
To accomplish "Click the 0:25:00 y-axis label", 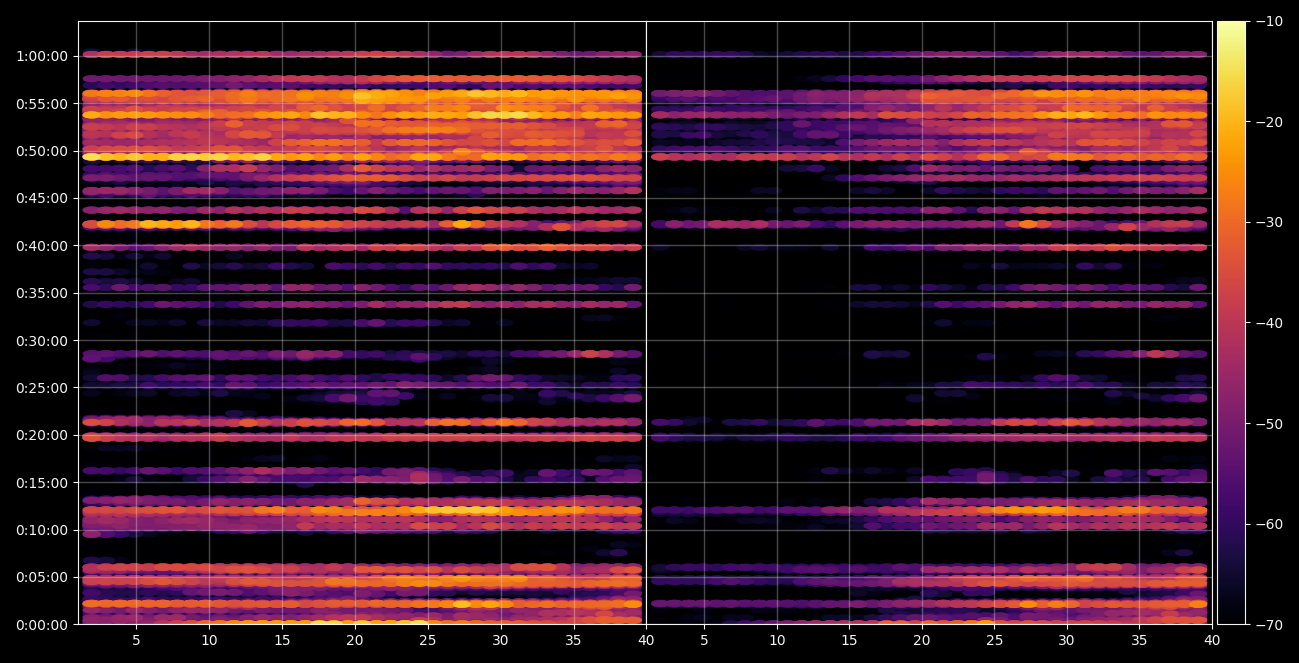I will [41, 387].
